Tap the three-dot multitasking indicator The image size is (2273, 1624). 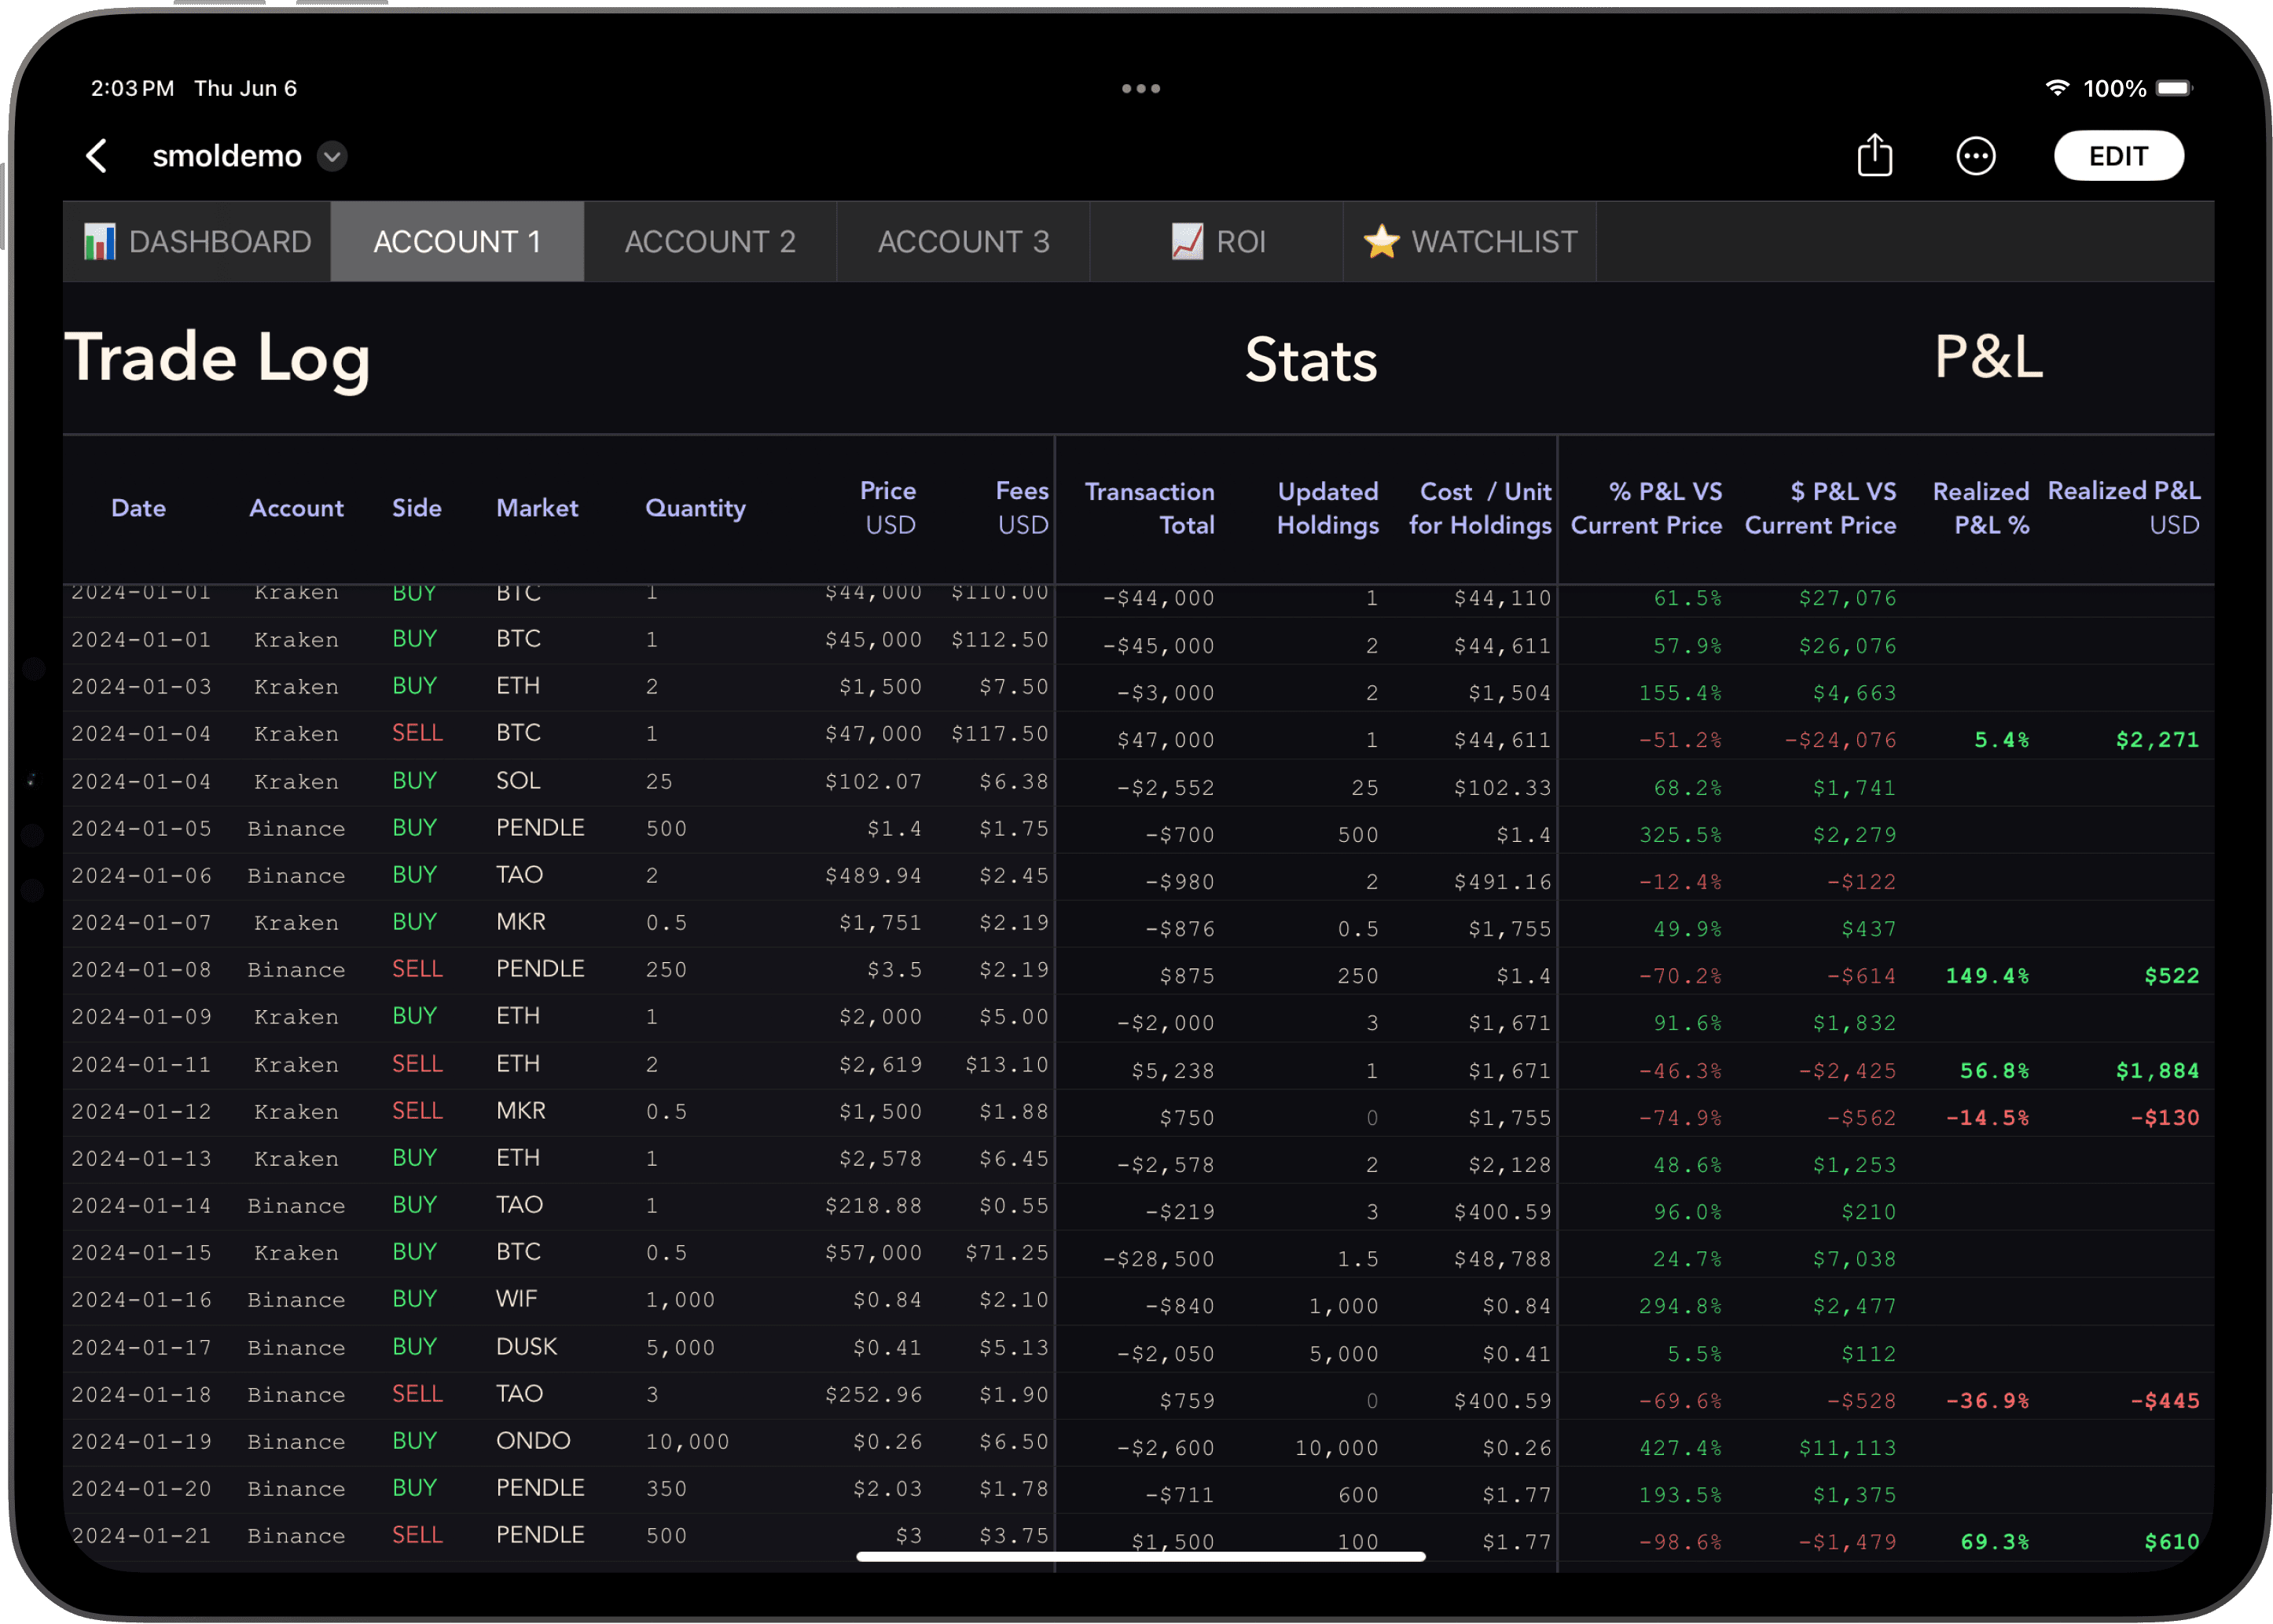click(x=1140, y=88)
